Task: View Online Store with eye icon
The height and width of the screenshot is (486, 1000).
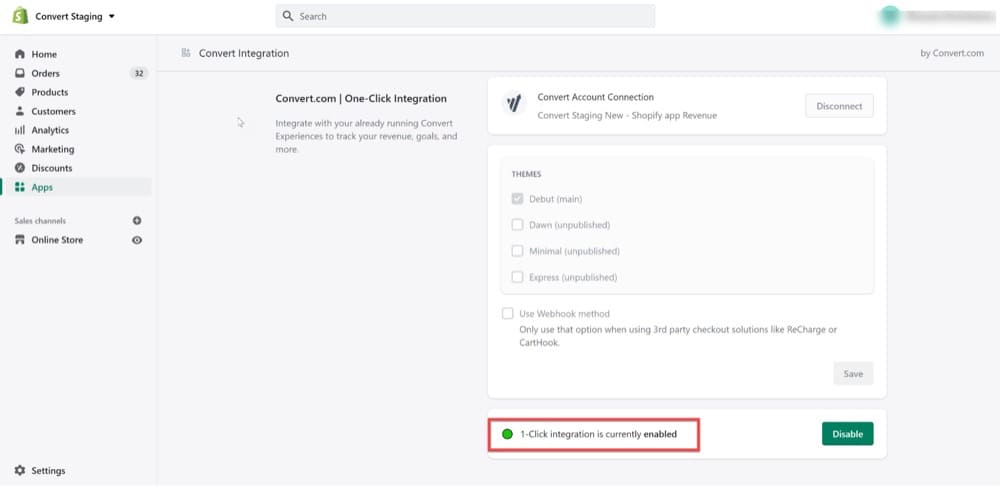Action: pos(137,240)
